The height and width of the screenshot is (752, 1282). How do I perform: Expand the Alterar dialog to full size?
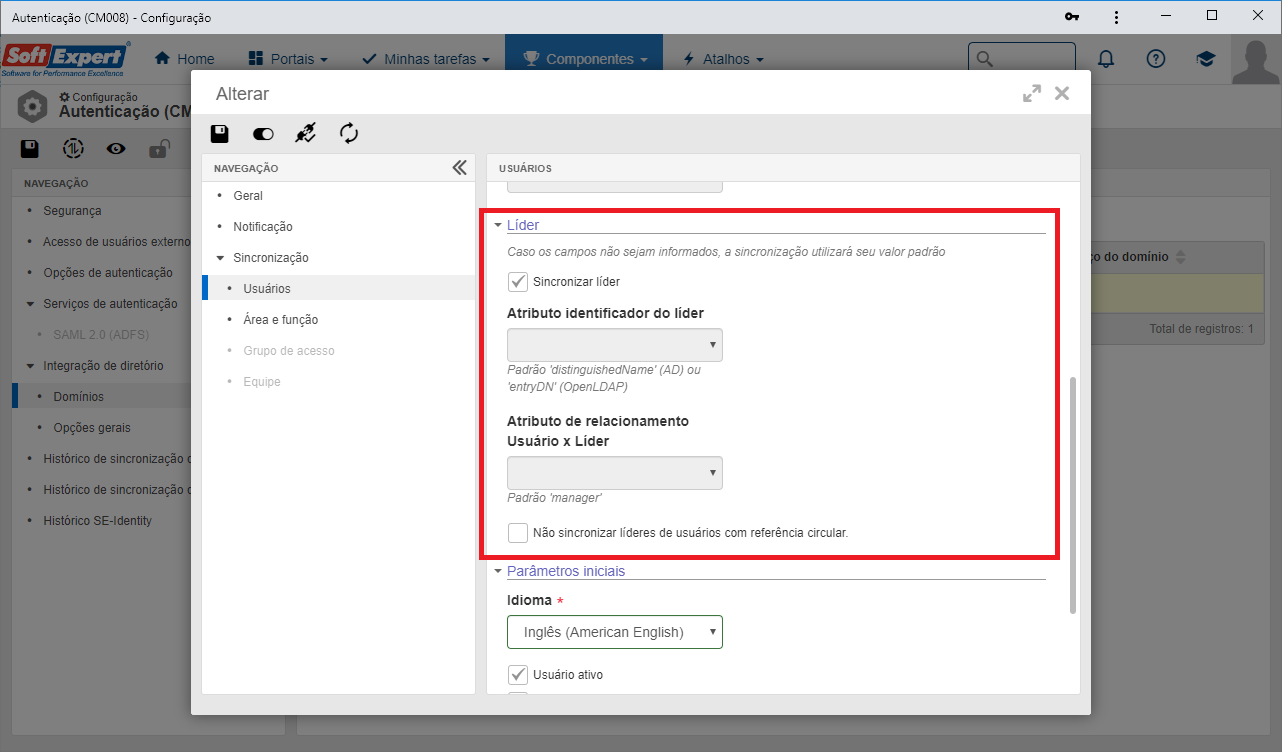click(1032, 93)
